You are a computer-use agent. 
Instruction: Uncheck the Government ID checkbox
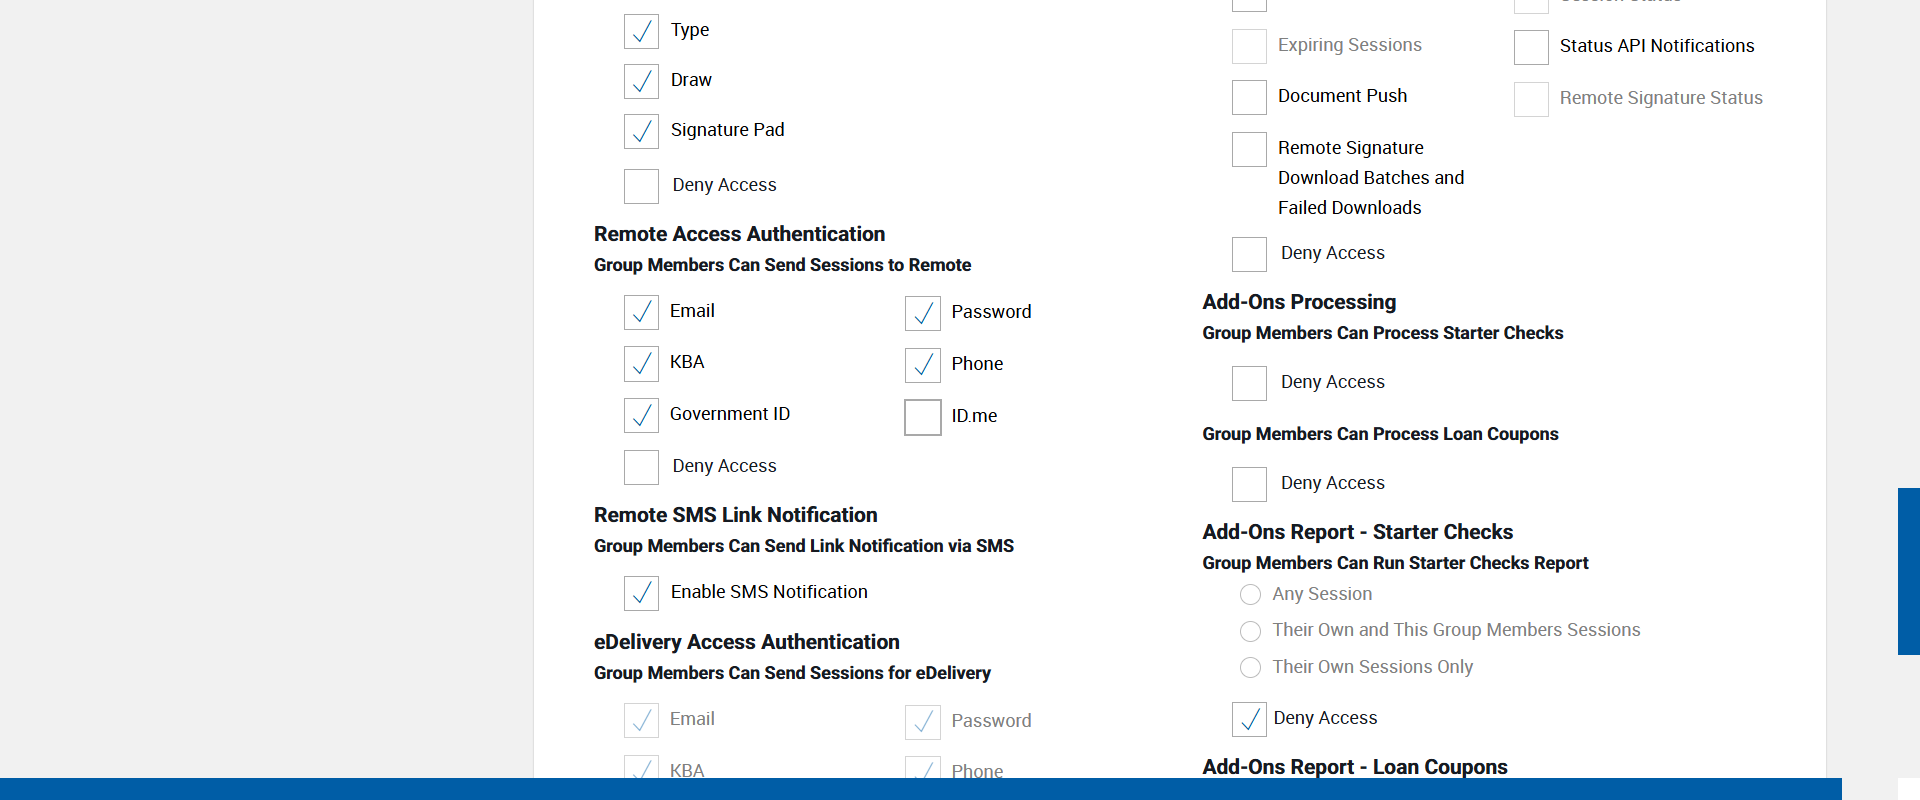pyautogui.click(x=641, y=415)
